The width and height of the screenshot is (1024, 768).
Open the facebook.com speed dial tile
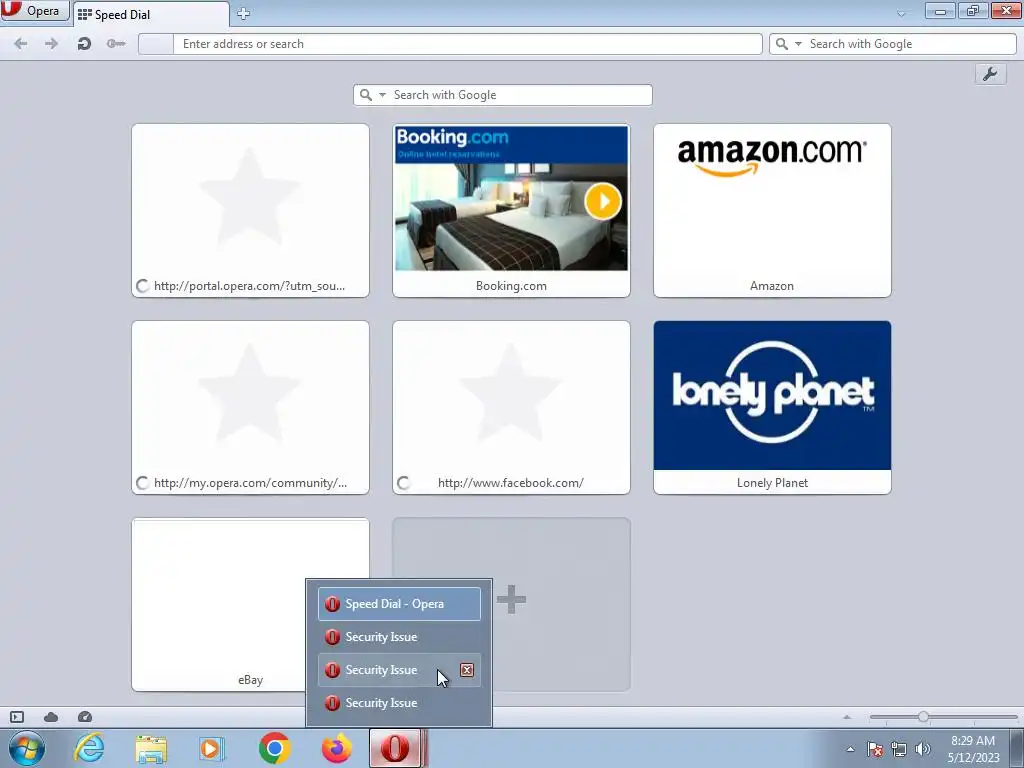[x=511, y=408]
